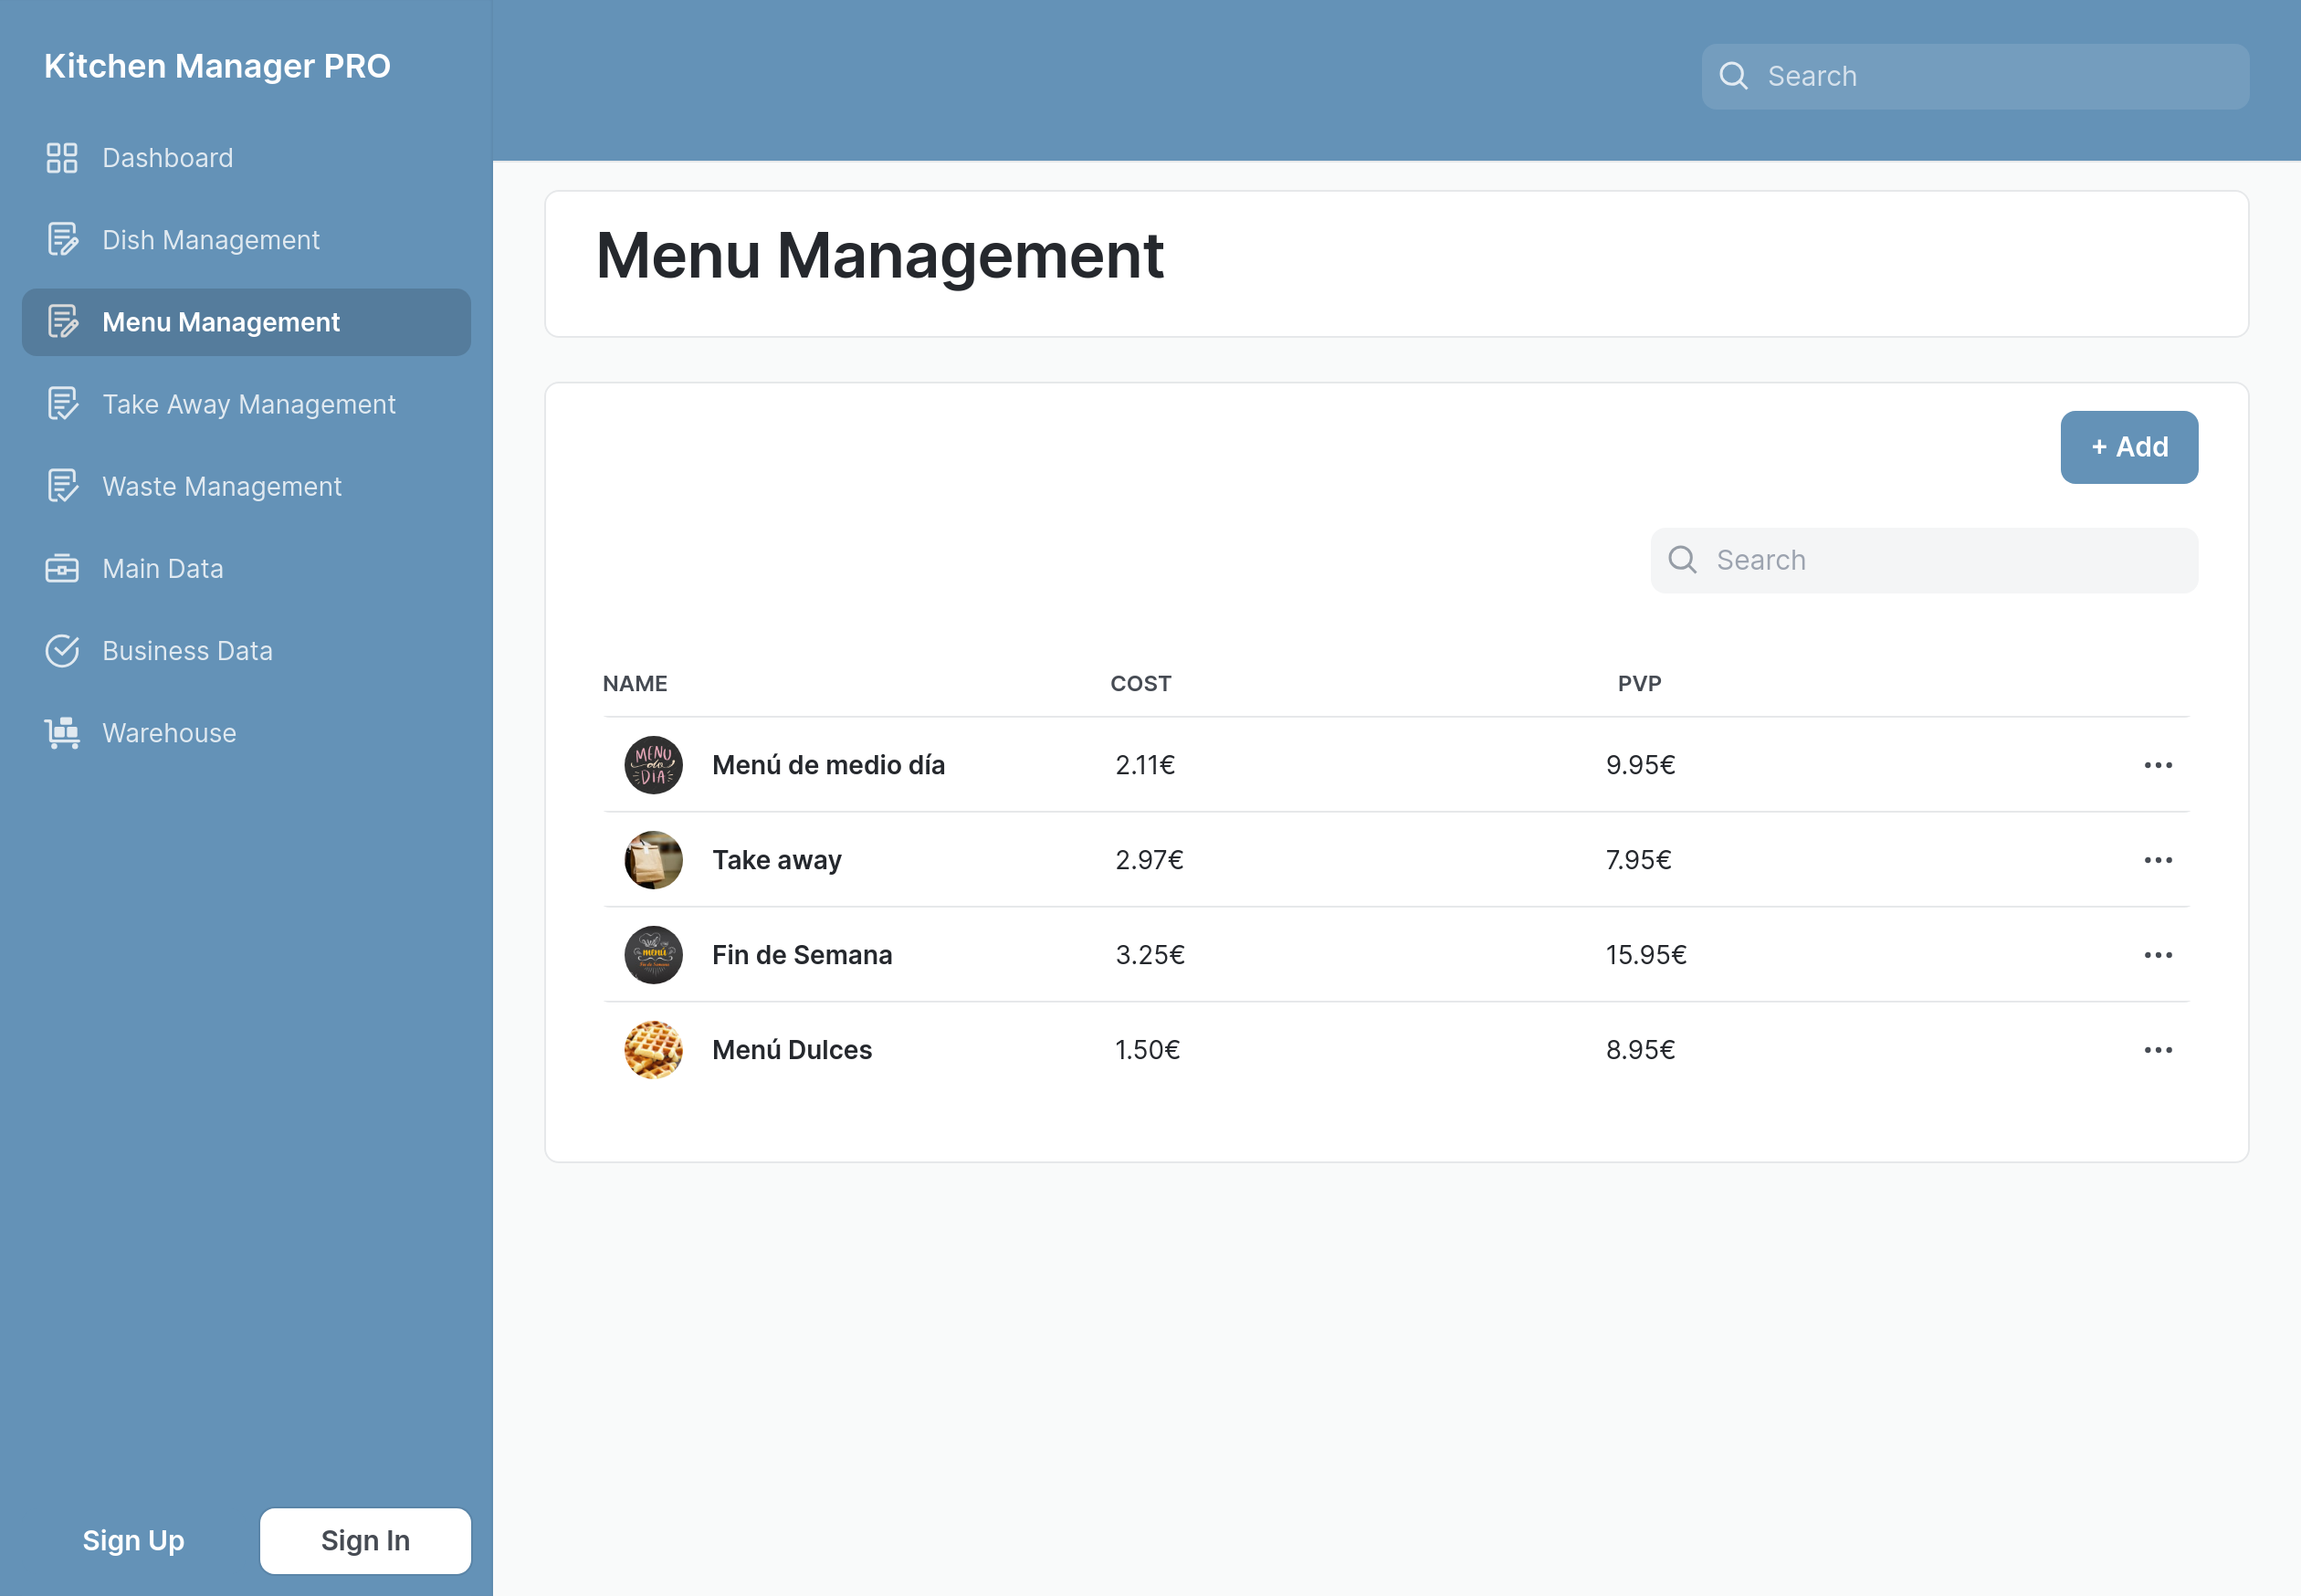The image size is (2301, 1596).
Task: Click the top search magnifier icon
Action: [1733, 77]
